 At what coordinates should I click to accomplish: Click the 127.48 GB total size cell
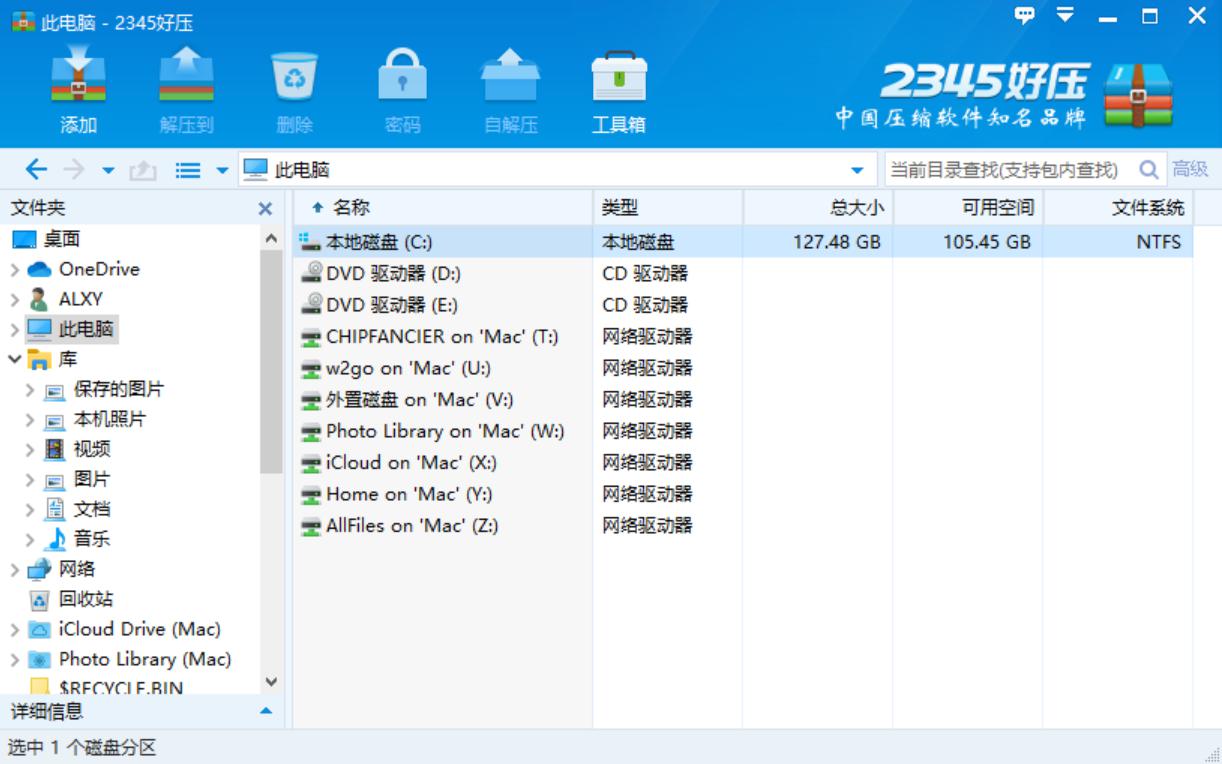tap(837, 242)
